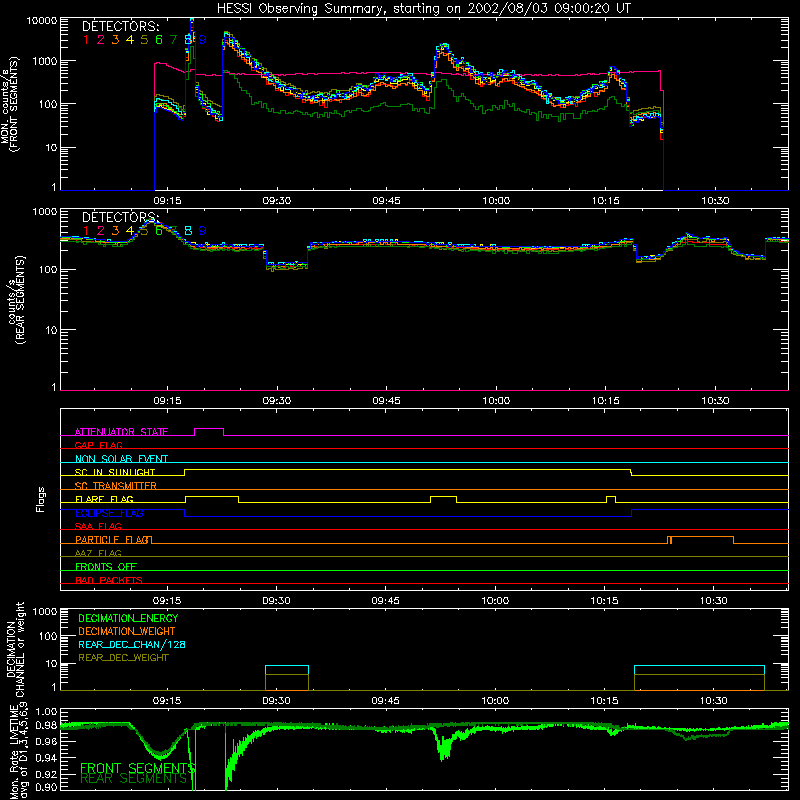Viewport: 800px width, 800px height.
Task: Click the 0.90 tick on livetime axis
Action: point(46,787)
